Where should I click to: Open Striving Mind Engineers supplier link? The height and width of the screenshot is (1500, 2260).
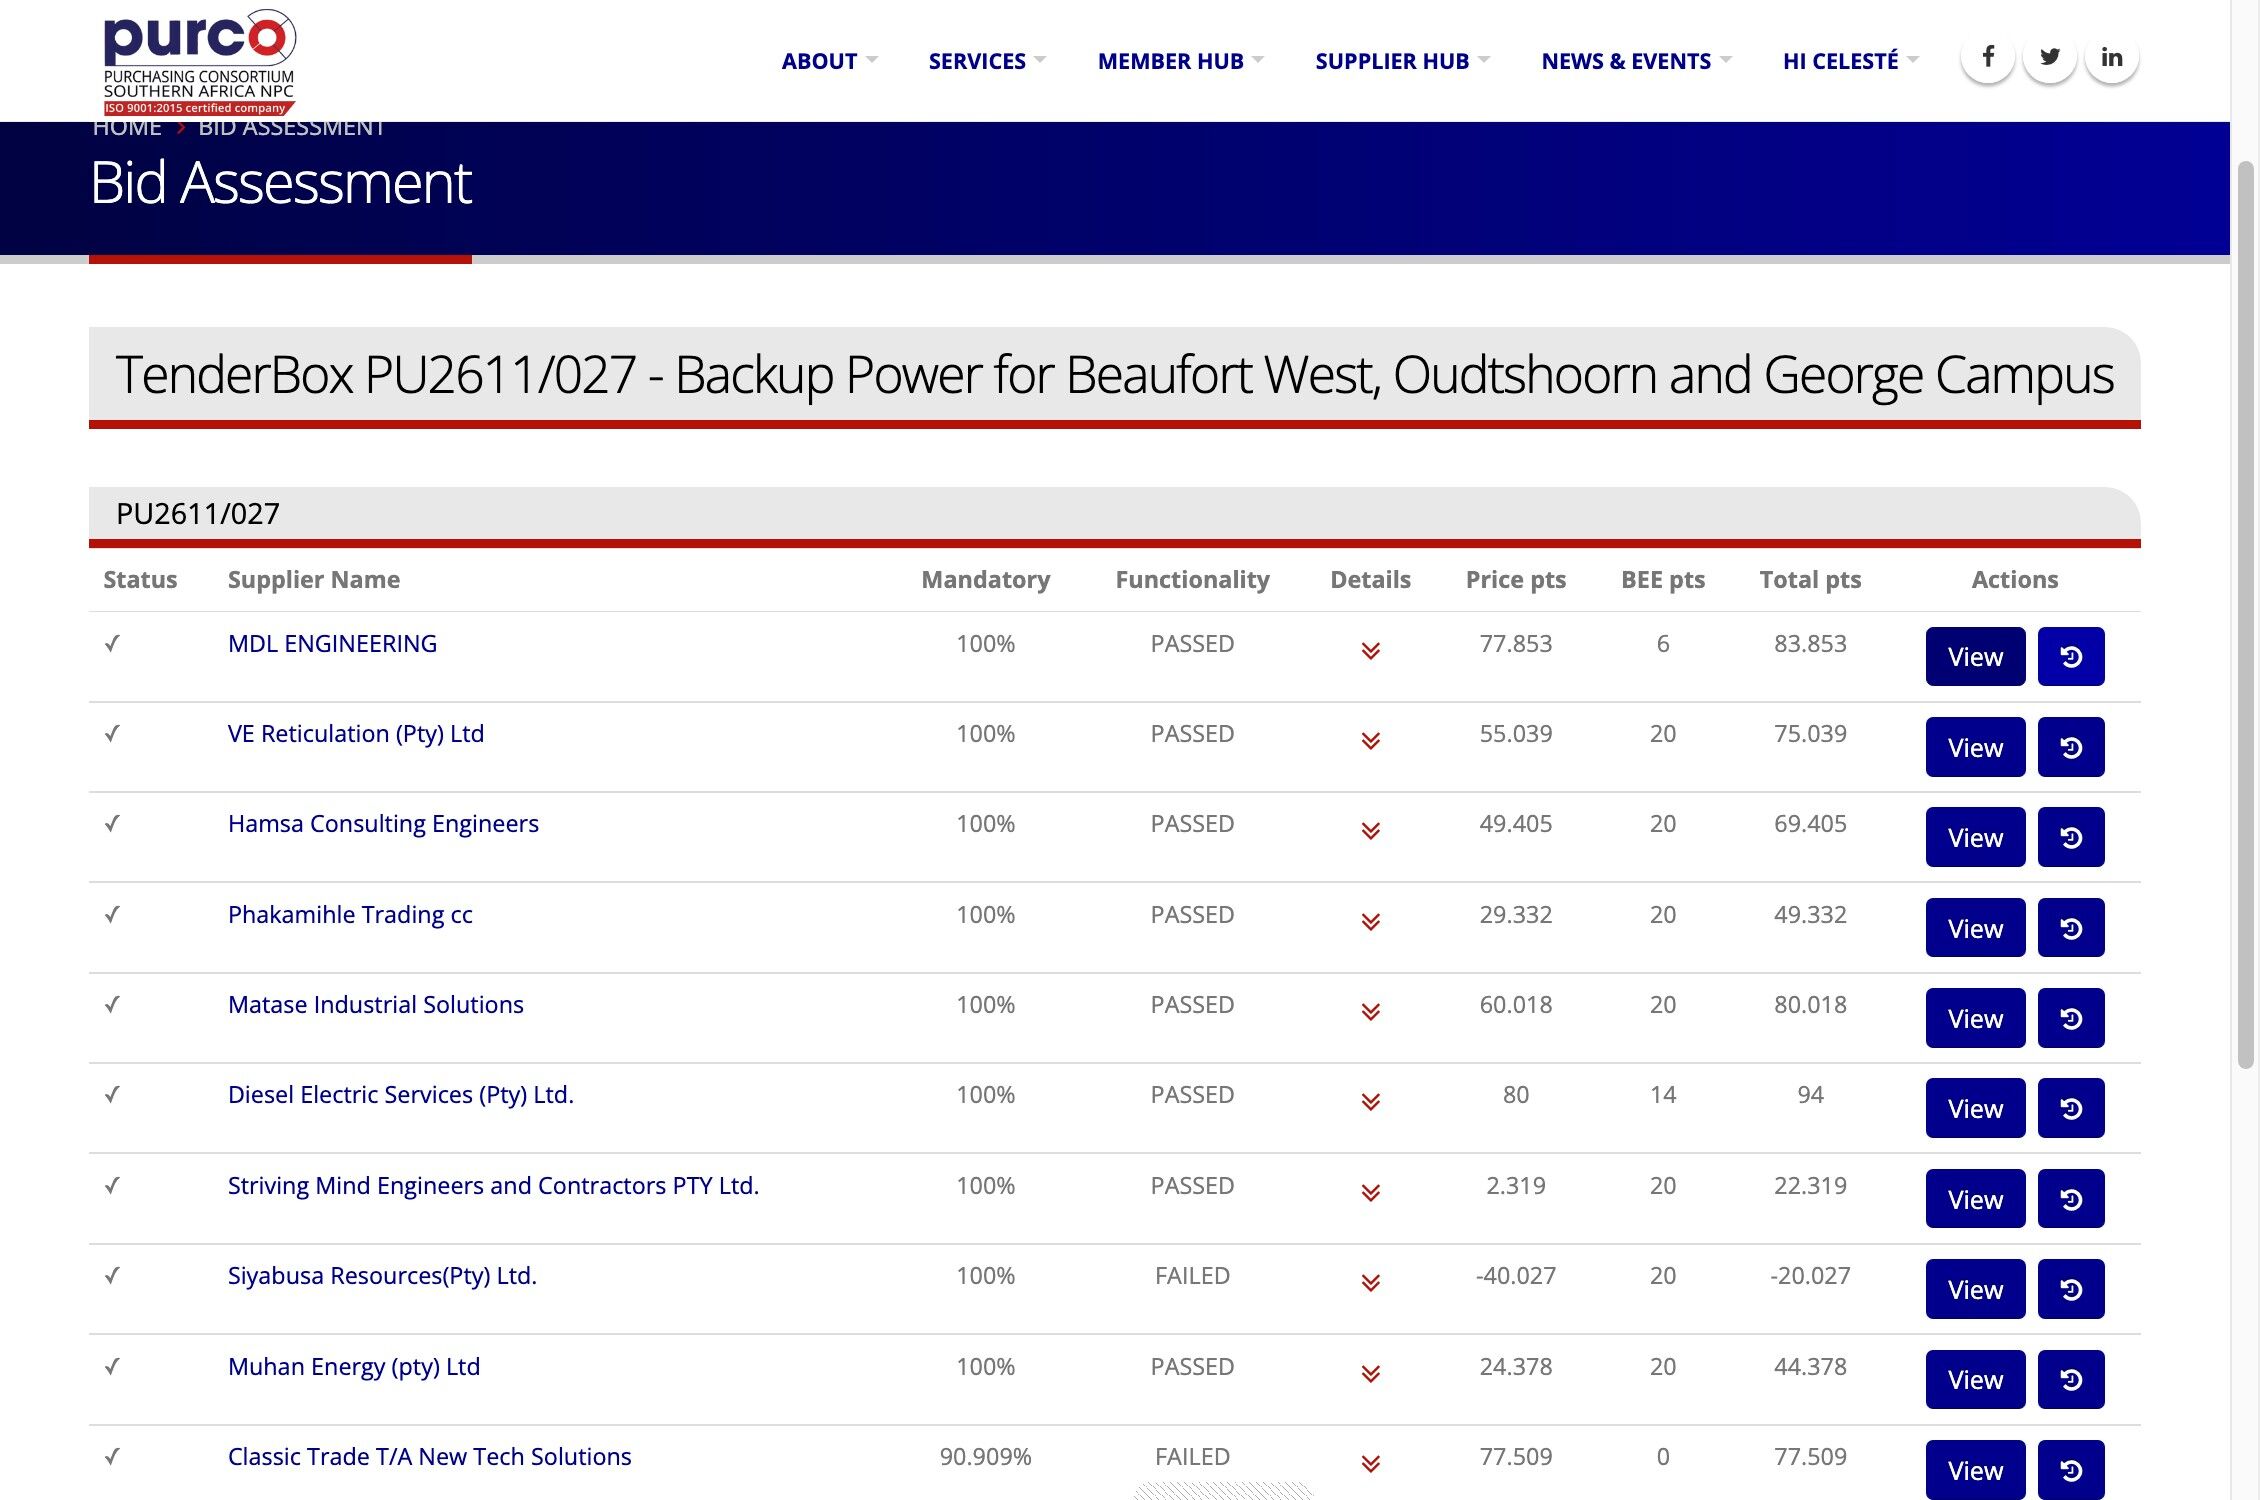tap(493, 1185)
